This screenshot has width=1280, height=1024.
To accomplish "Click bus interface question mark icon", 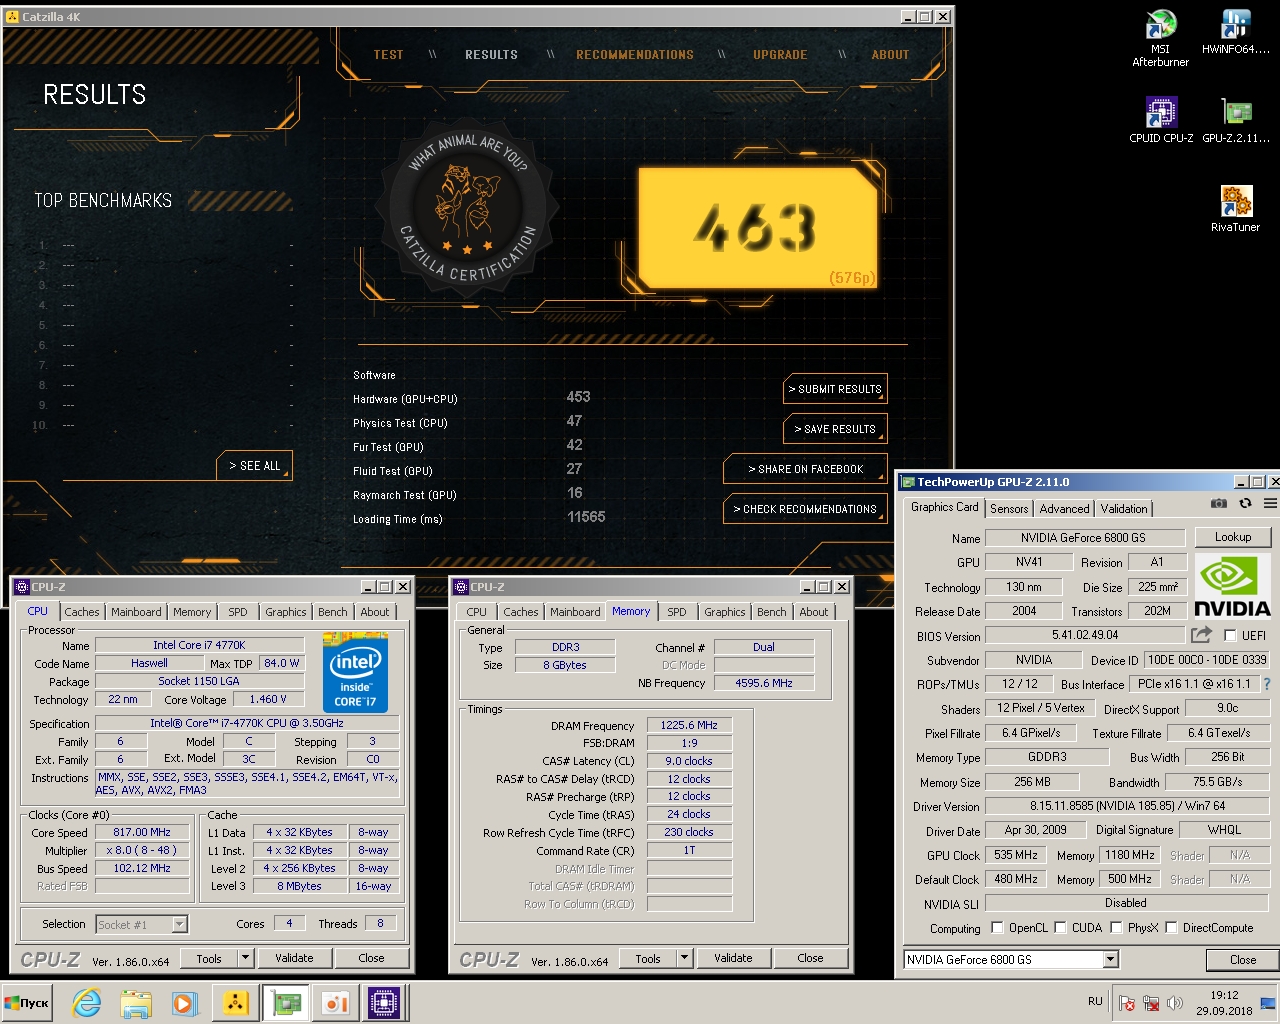I will pos(1267,684).
